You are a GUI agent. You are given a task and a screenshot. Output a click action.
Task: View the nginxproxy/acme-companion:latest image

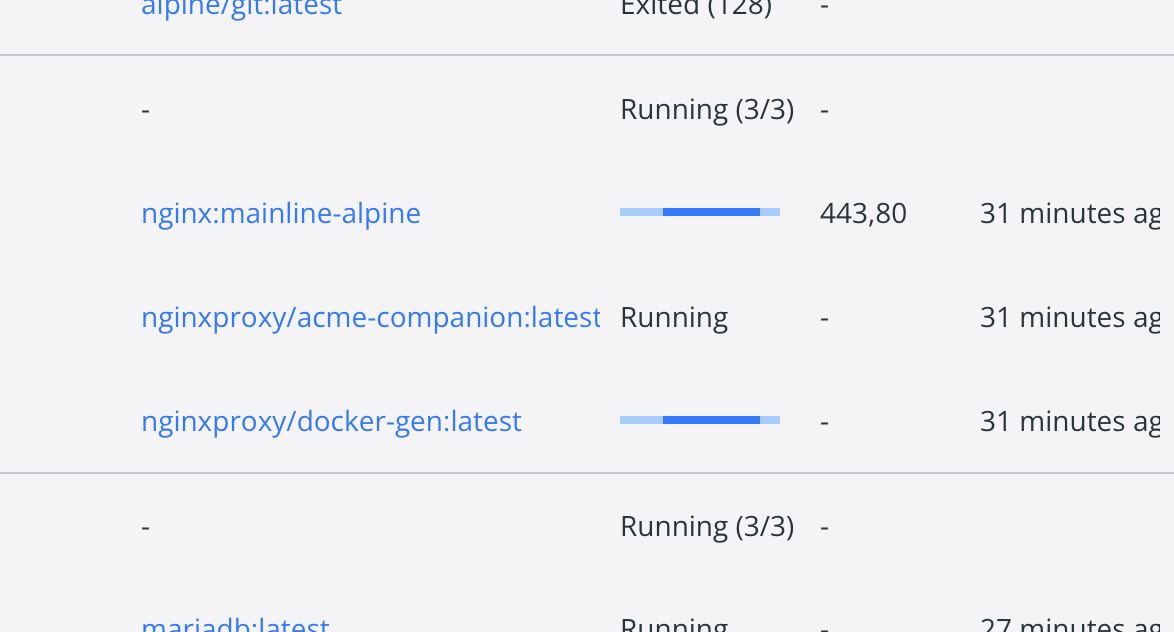pyautogui.click(x=370, y=317)
